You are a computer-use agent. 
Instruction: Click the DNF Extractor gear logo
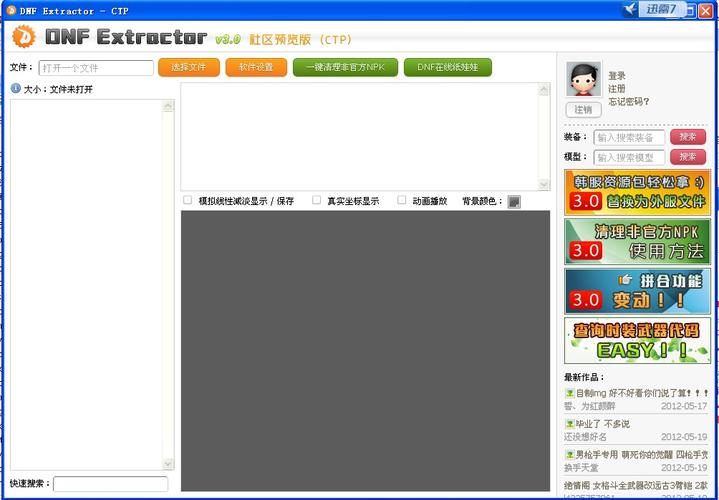point(23,36)
